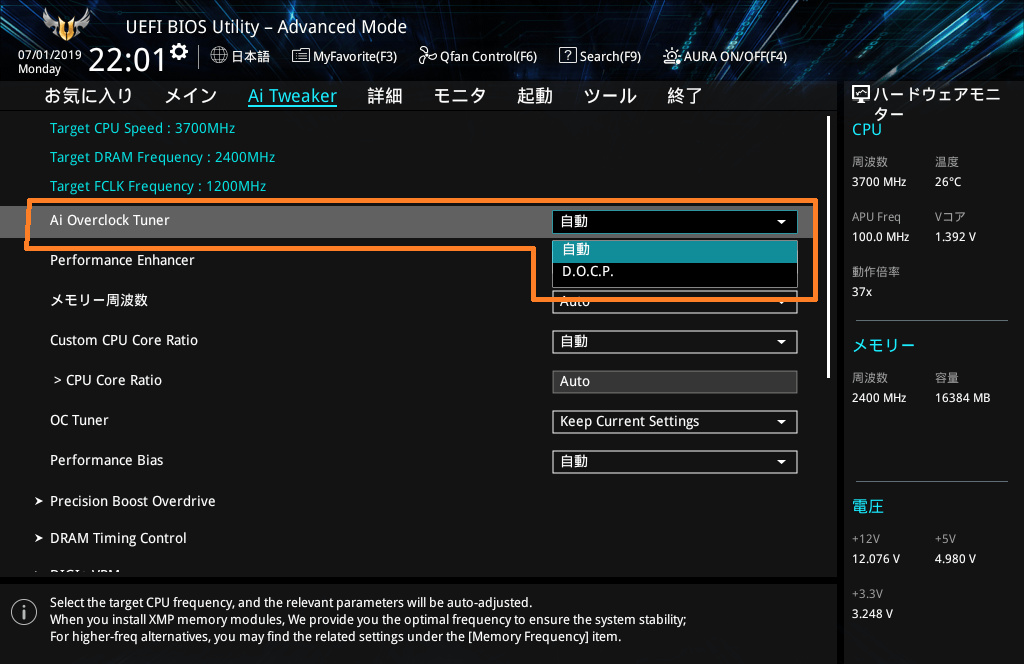1024x664 pixels.
Task: Click MyFavorite(F3) label
Action: pos(355,56)
